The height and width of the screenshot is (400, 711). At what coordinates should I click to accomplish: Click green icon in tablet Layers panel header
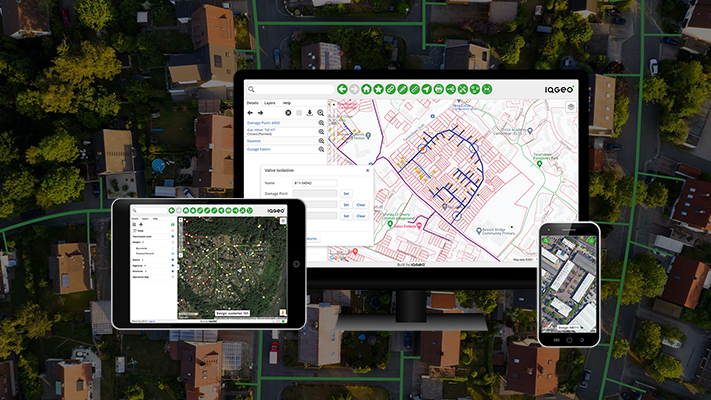coord(173,224)
